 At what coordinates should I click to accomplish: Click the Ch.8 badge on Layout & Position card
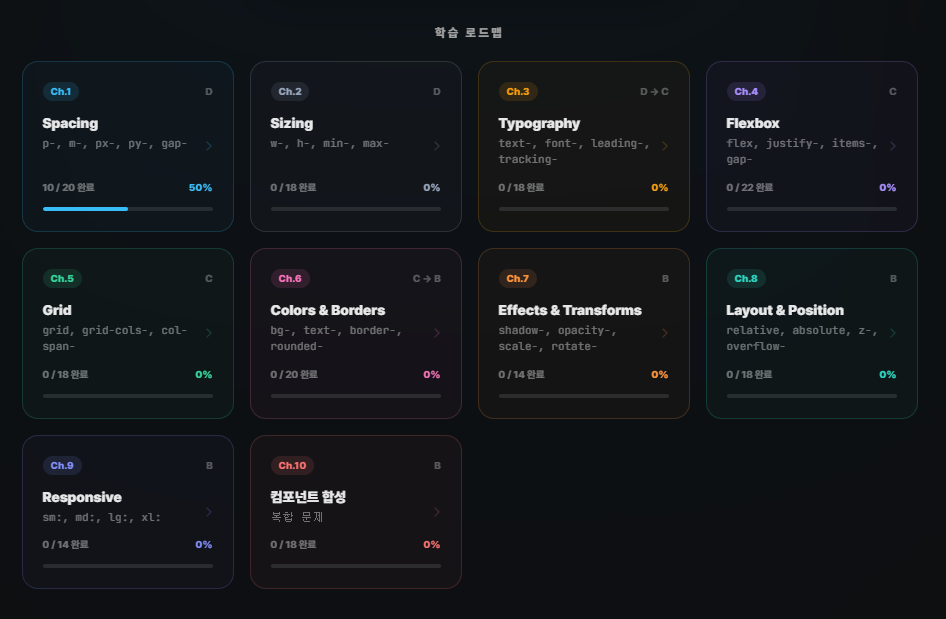click(x=746, y=279)
